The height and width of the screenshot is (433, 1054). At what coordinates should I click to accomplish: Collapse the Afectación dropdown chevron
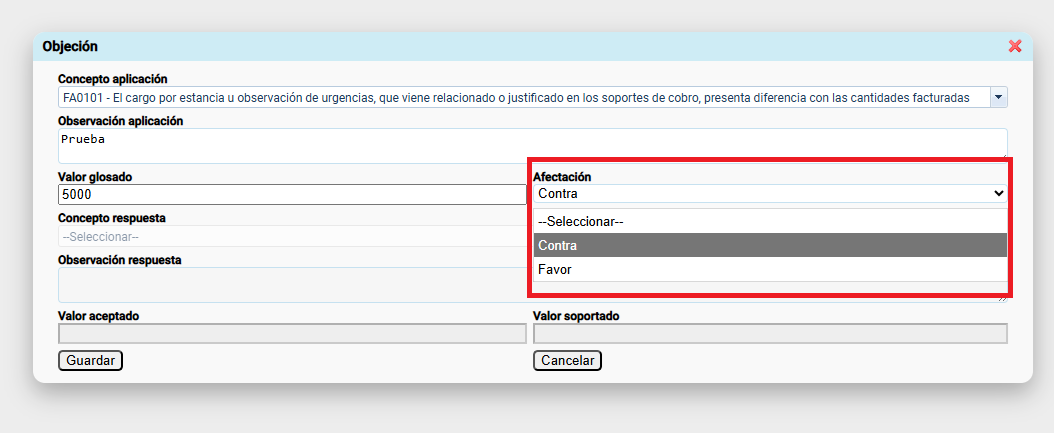(x=997, y=194)
